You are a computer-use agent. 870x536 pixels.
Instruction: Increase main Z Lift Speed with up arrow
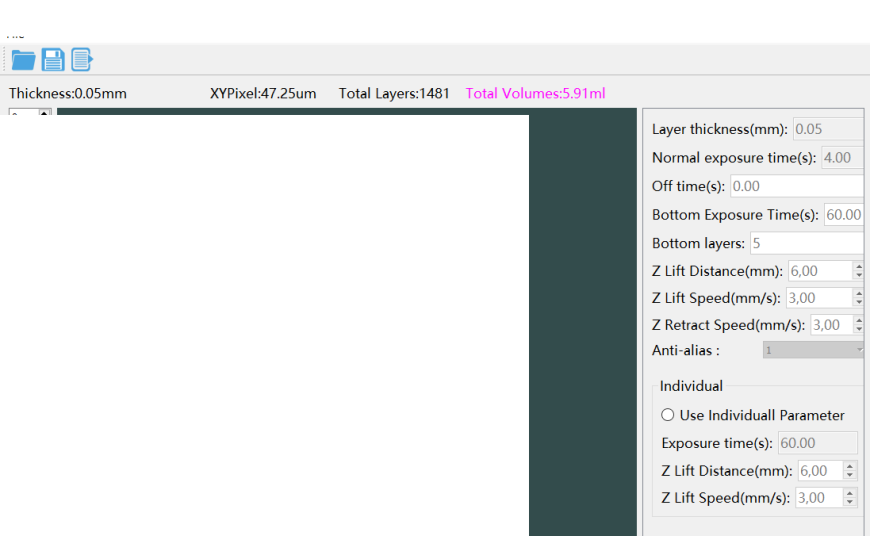click(858, 294)
